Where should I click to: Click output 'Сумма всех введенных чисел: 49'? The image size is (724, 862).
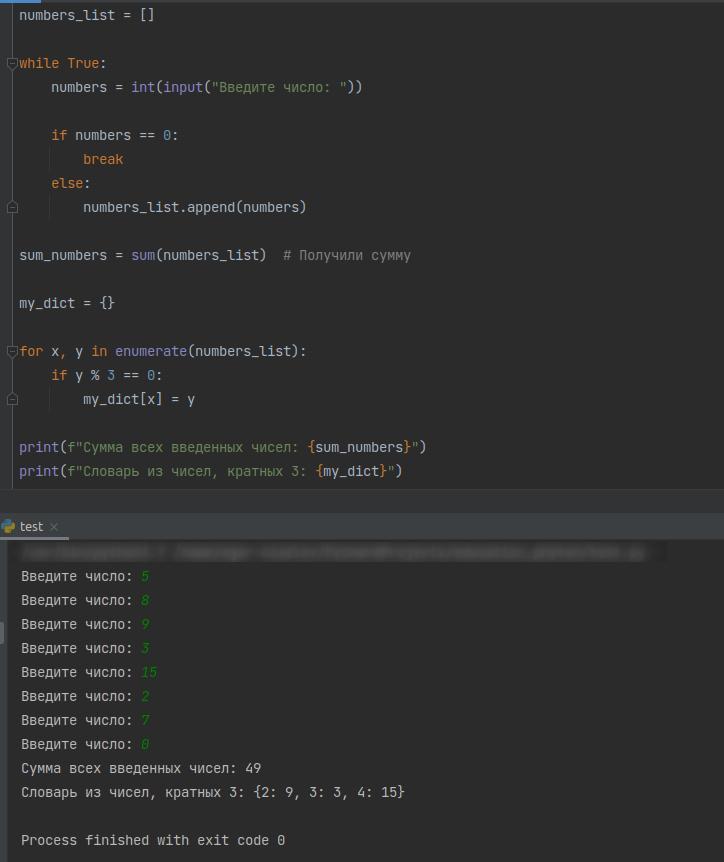coord(141,769)
